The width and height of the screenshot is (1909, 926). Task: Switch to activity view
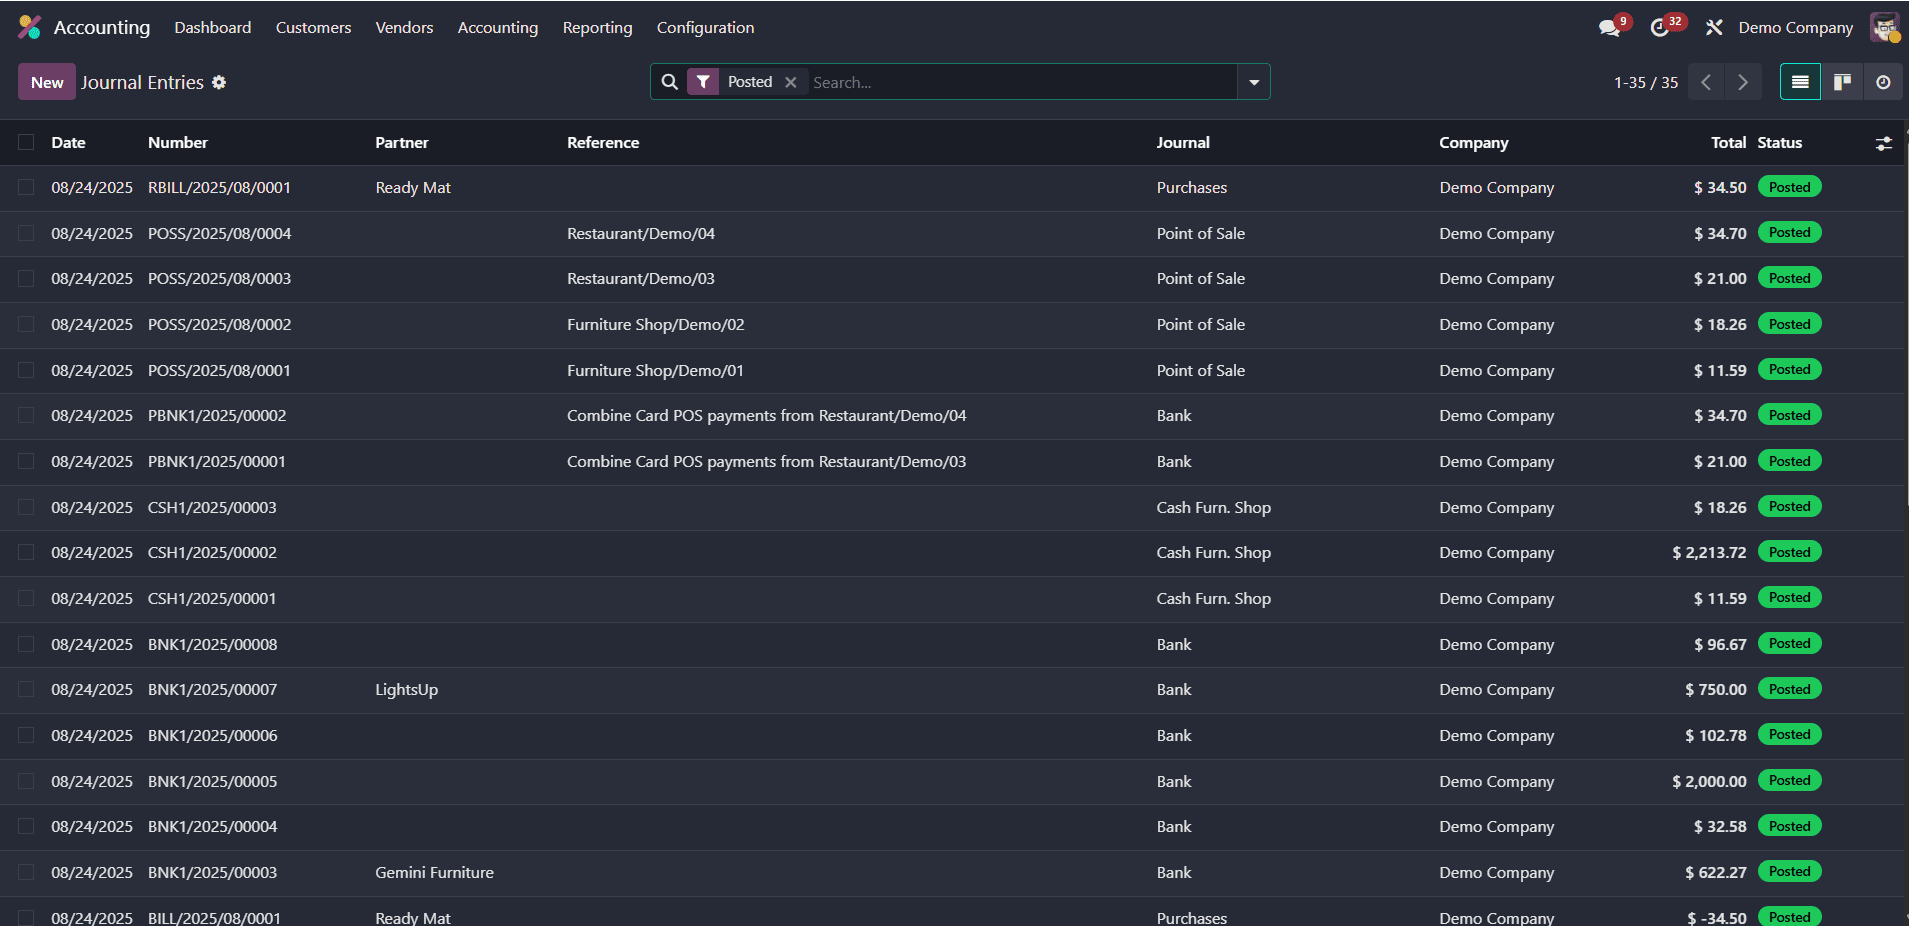(x=1883, y=82)
